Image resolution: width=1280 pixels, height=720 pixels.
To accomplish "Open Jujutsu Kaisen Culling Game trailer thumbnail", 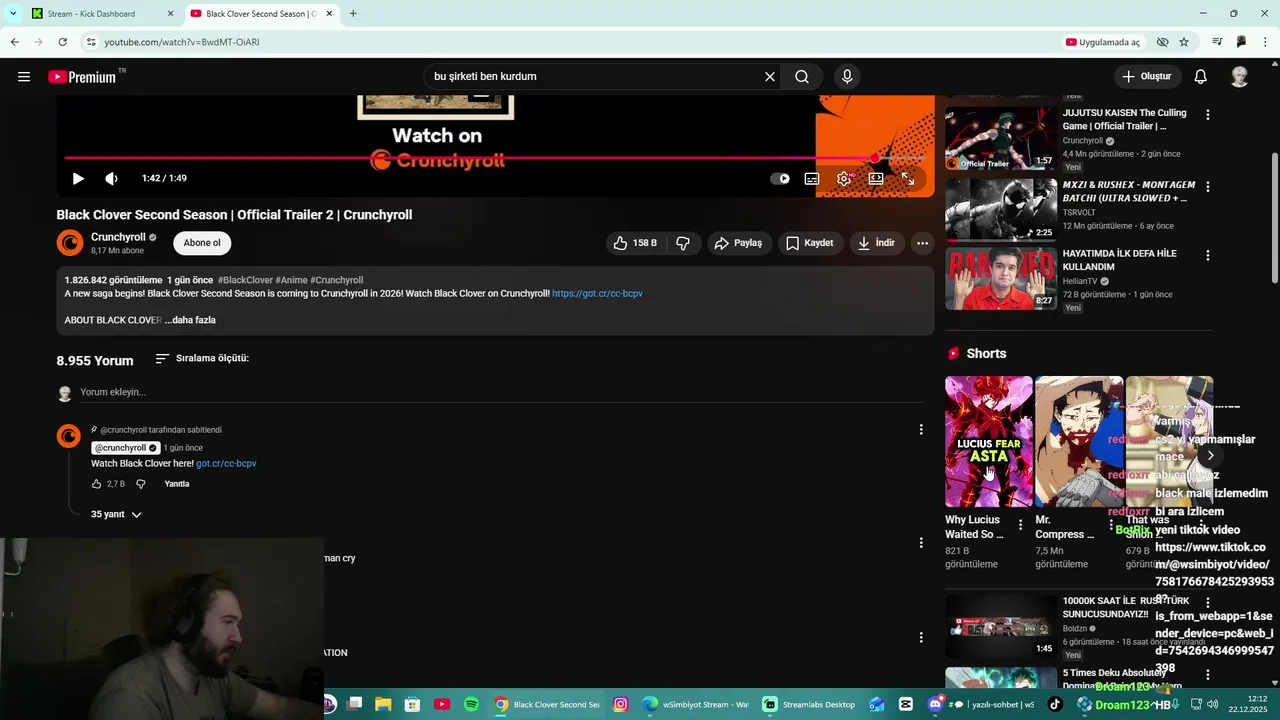I will [x=1001, y=138].
